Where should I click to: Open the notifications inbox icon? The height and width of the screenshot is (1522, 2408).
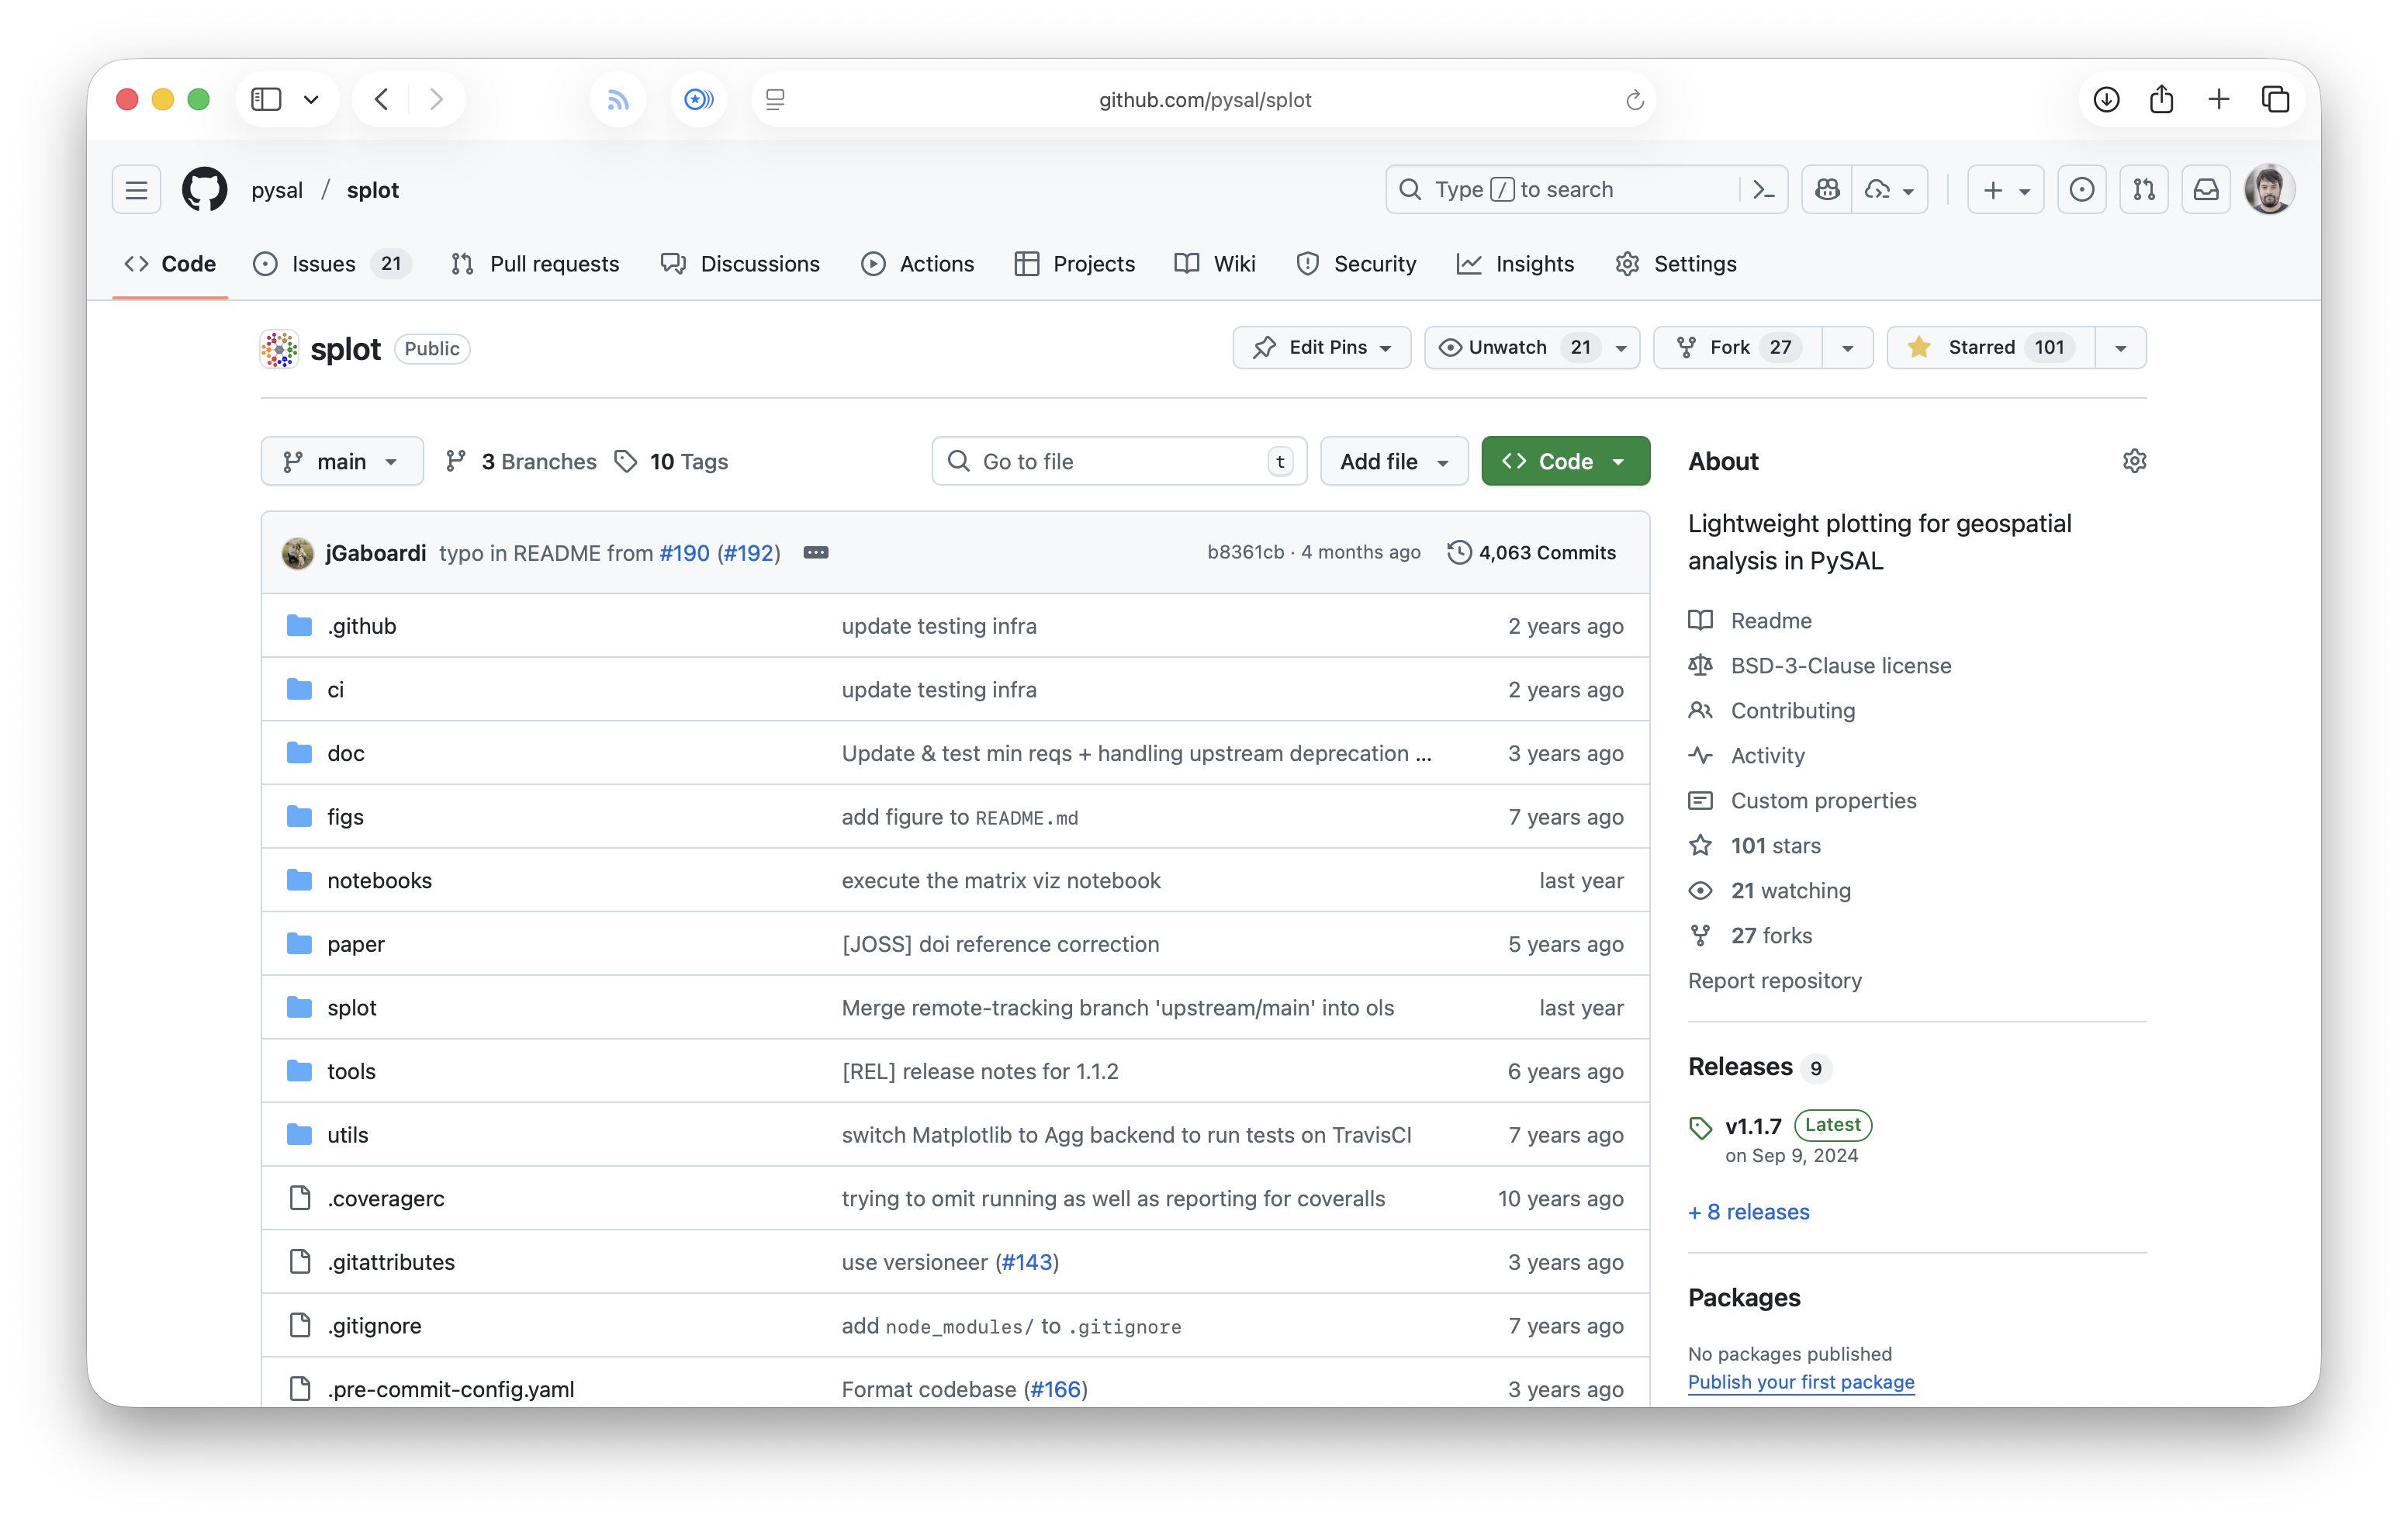(x=2205, y=190)
